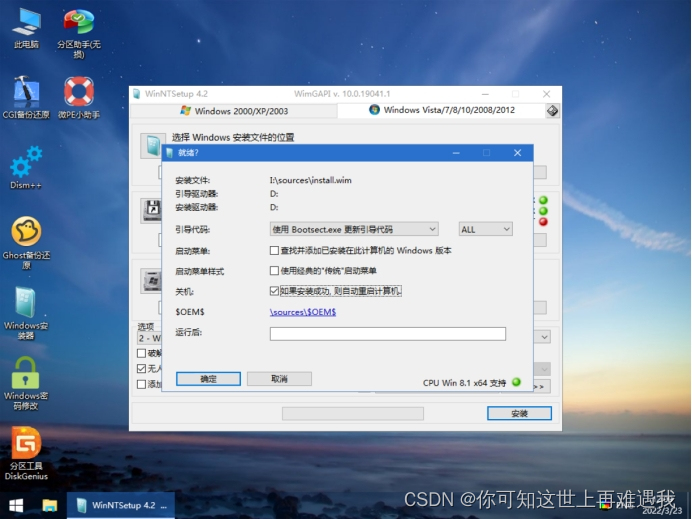692x519 pixels.
Task: Click the boot drive floppy icon in WinNTSetup
Action: click(151, 210)
